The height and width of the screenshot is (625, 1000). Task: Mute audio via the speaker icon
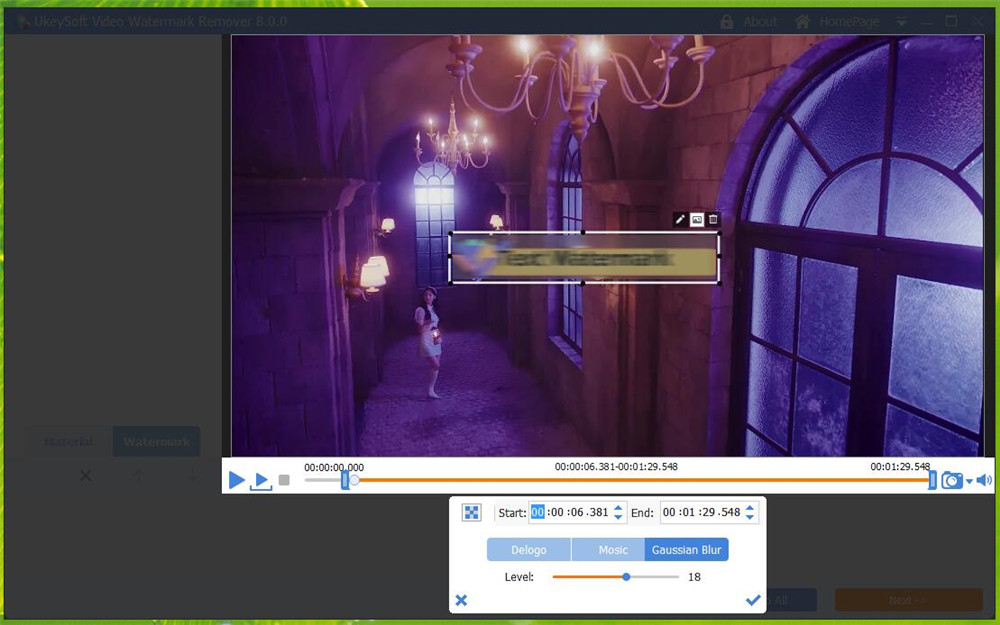tap(982, 480)
